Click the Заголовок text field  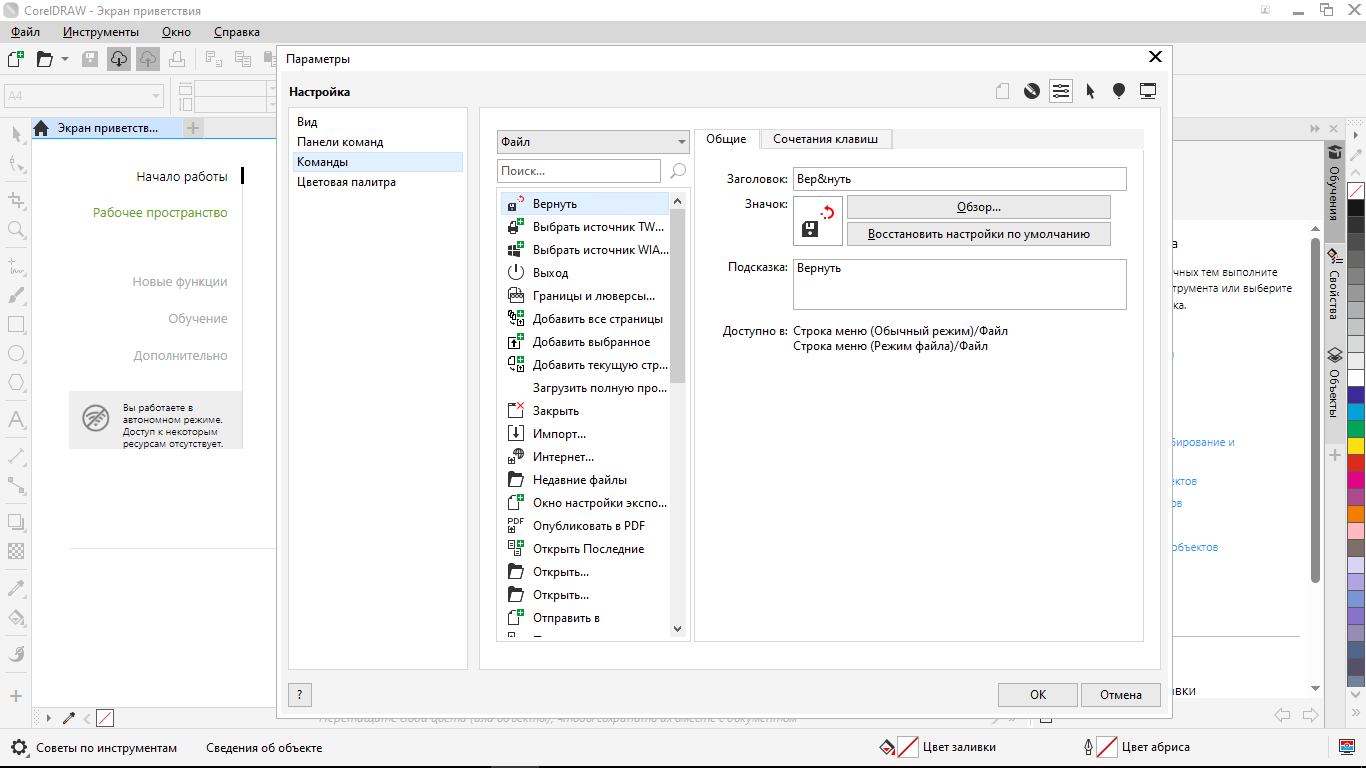(960, 179)
